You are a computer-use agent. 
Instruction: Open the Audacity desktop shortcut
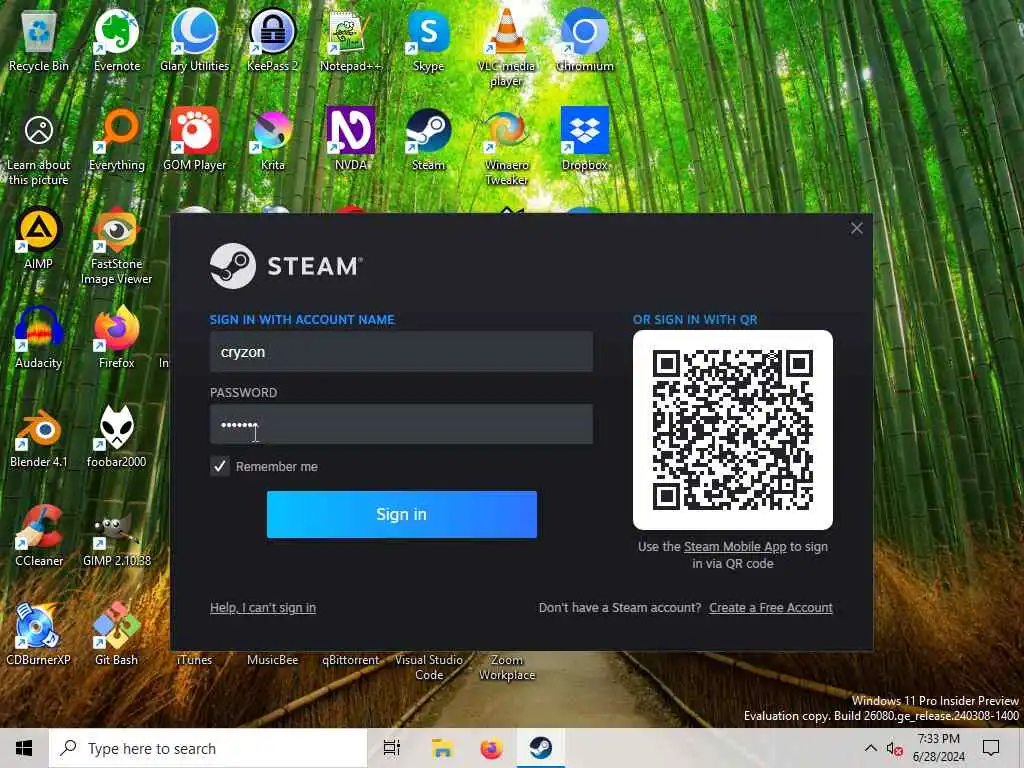39,338
